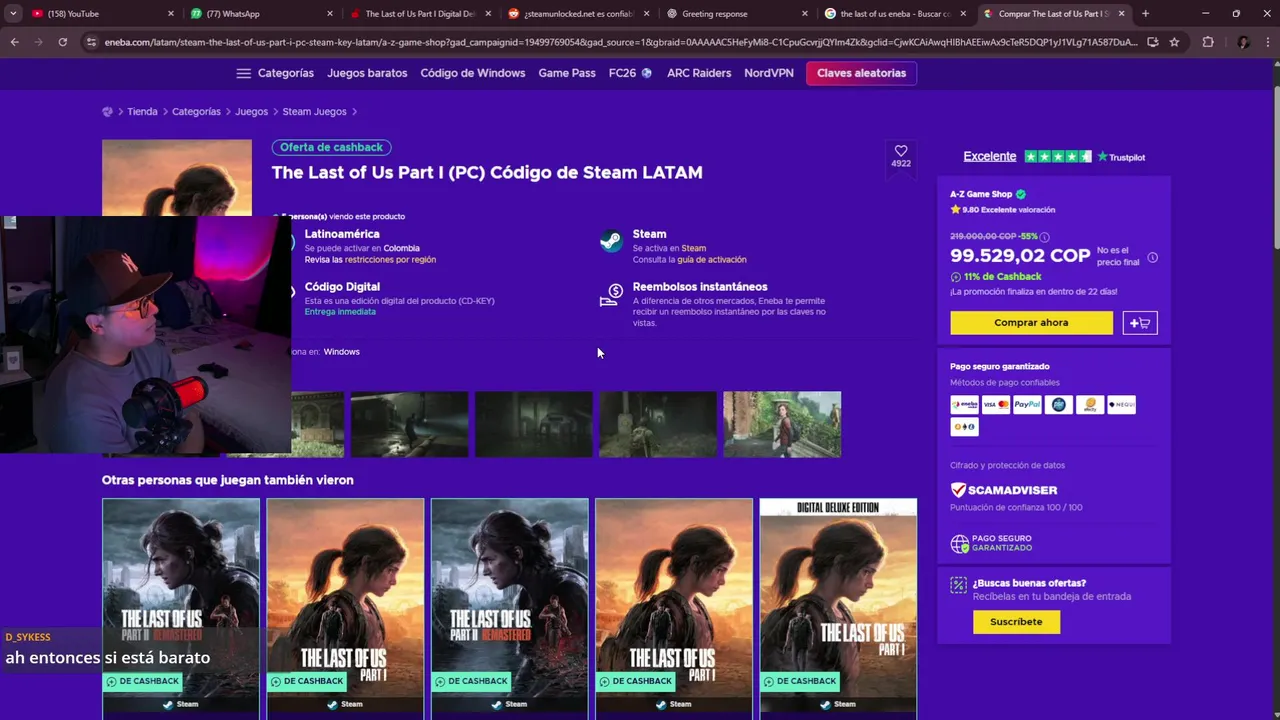Click the address bar URL field
Screen dimensions: 1280x720
tap(620, 42)
